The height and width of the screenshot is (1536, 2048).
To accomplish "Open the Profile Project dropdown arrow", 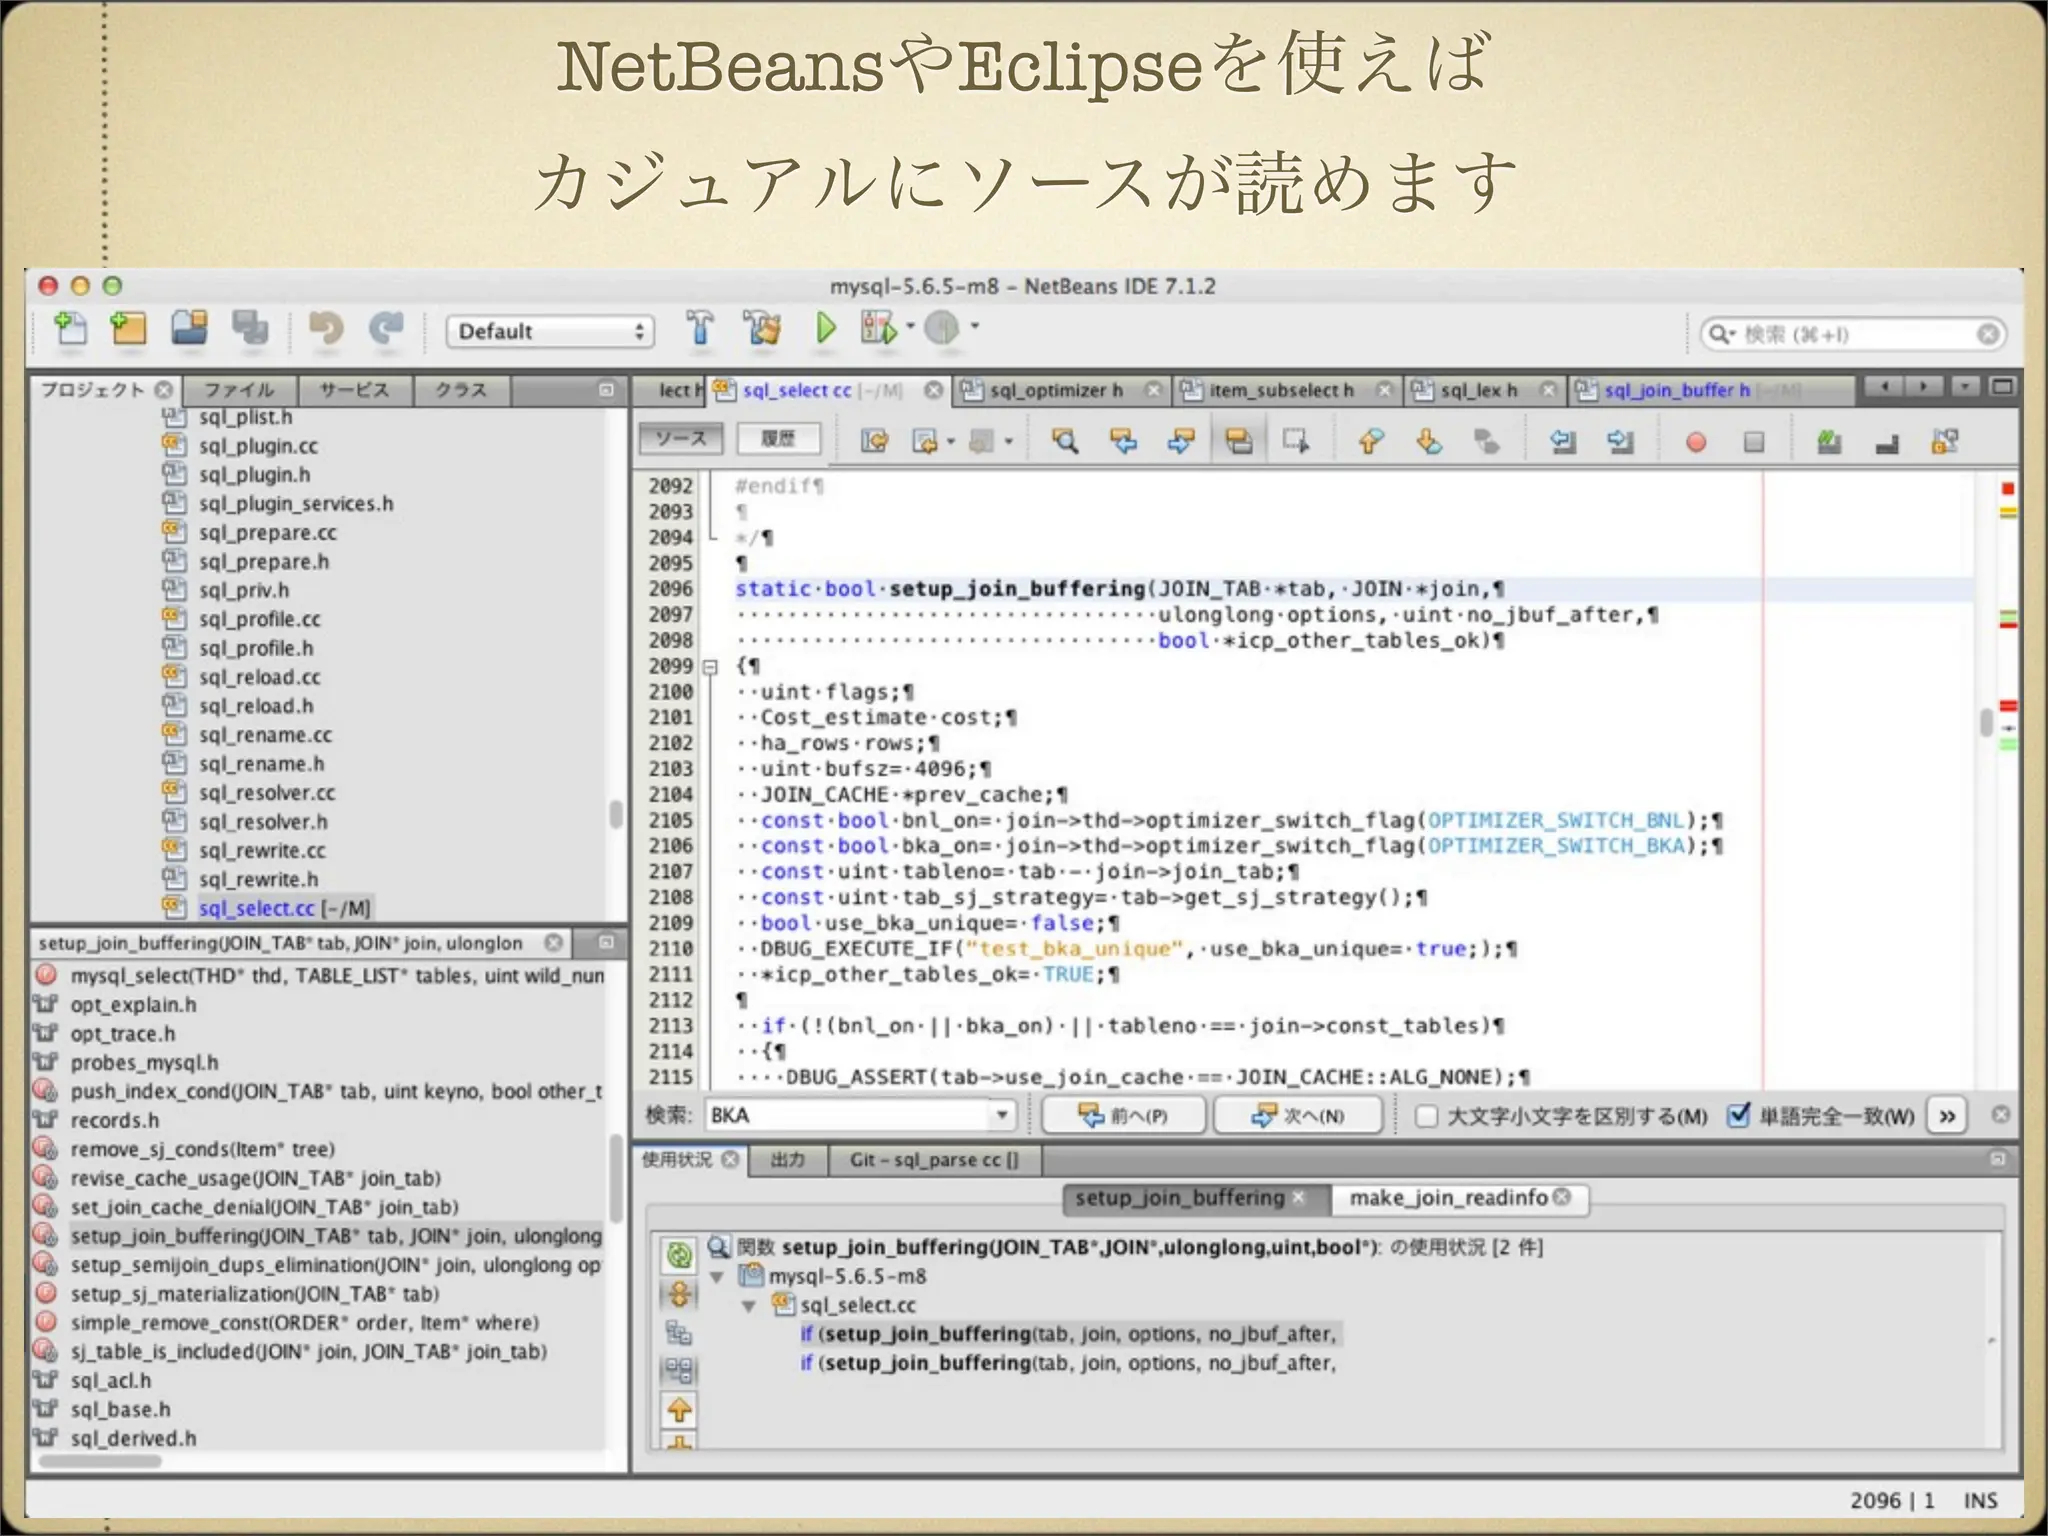I will click(975, 325).
